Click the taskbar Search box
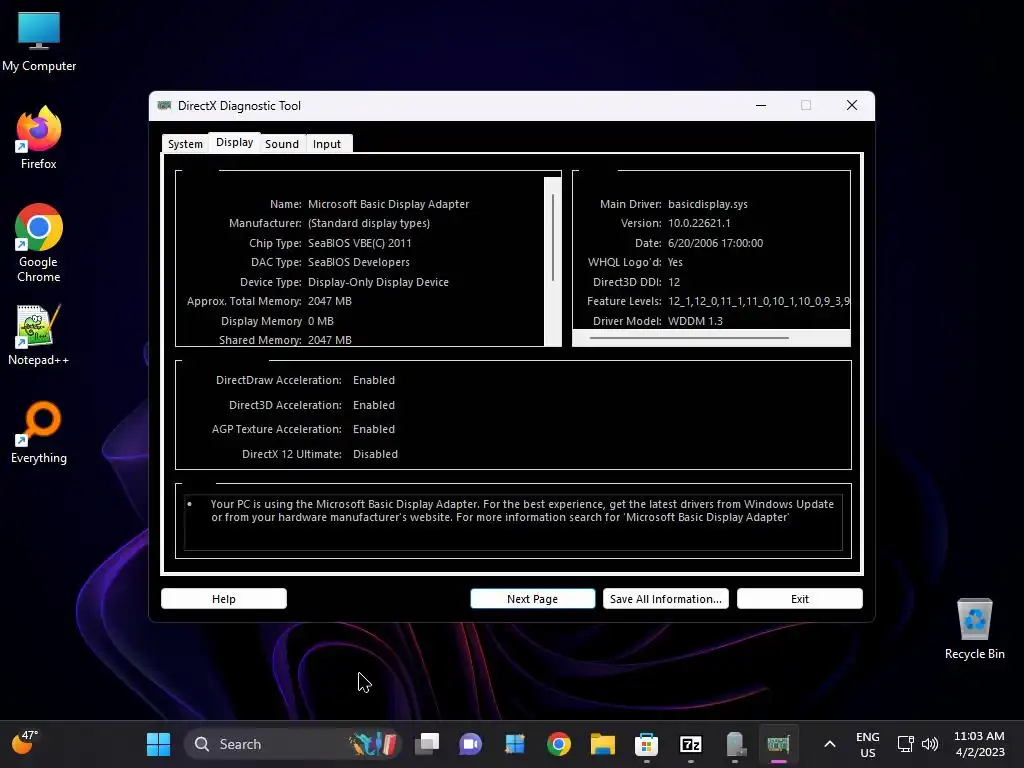 pyautogui.click(x=292, y=744)
